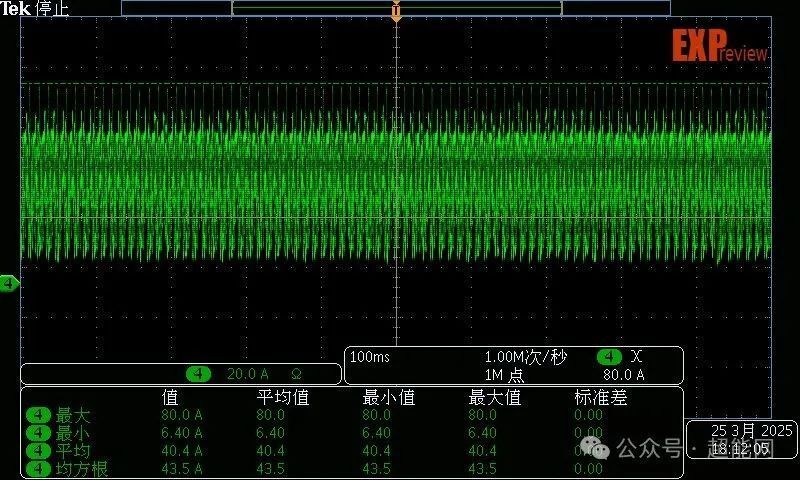
Task: Click the 100ms horizontal timebase readout
Action: pos(370,357)
